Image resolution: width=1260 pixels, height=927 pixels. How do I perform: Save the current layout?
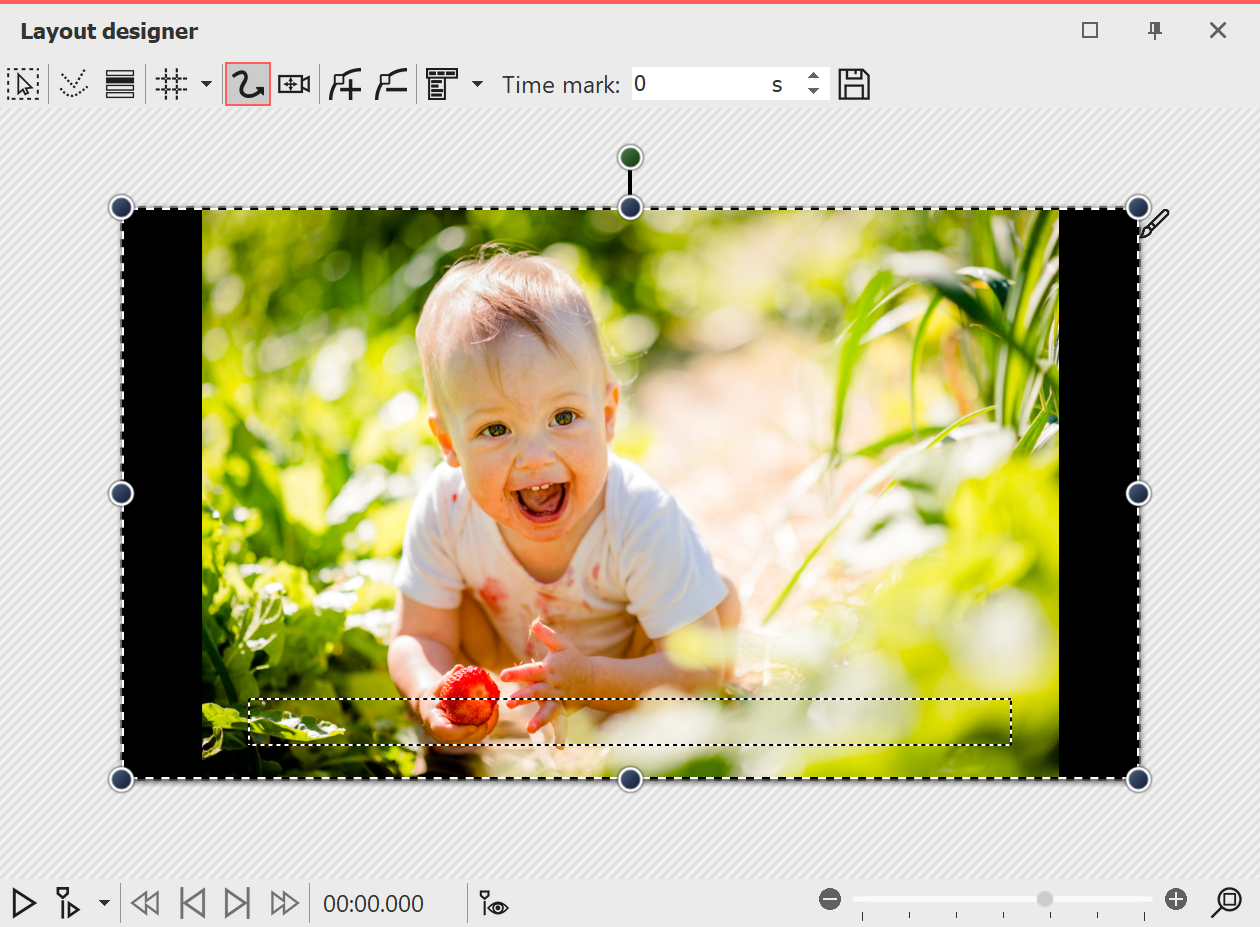[x=854, y=84]
